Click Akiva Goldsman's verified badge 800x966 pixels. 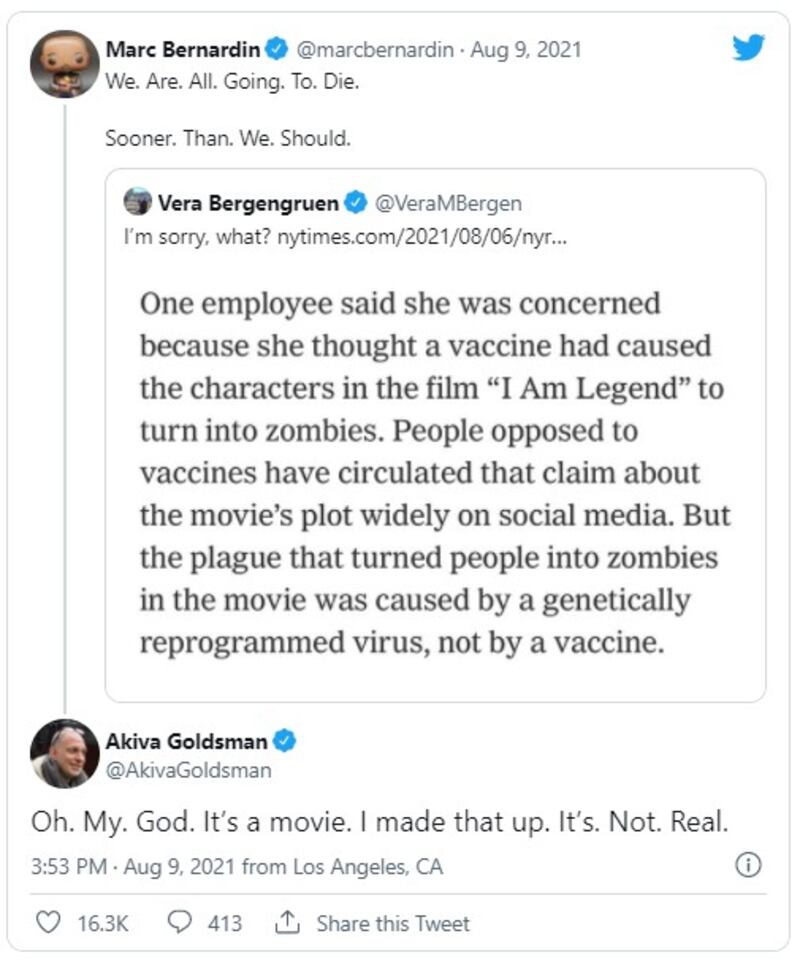click(286, 742)
